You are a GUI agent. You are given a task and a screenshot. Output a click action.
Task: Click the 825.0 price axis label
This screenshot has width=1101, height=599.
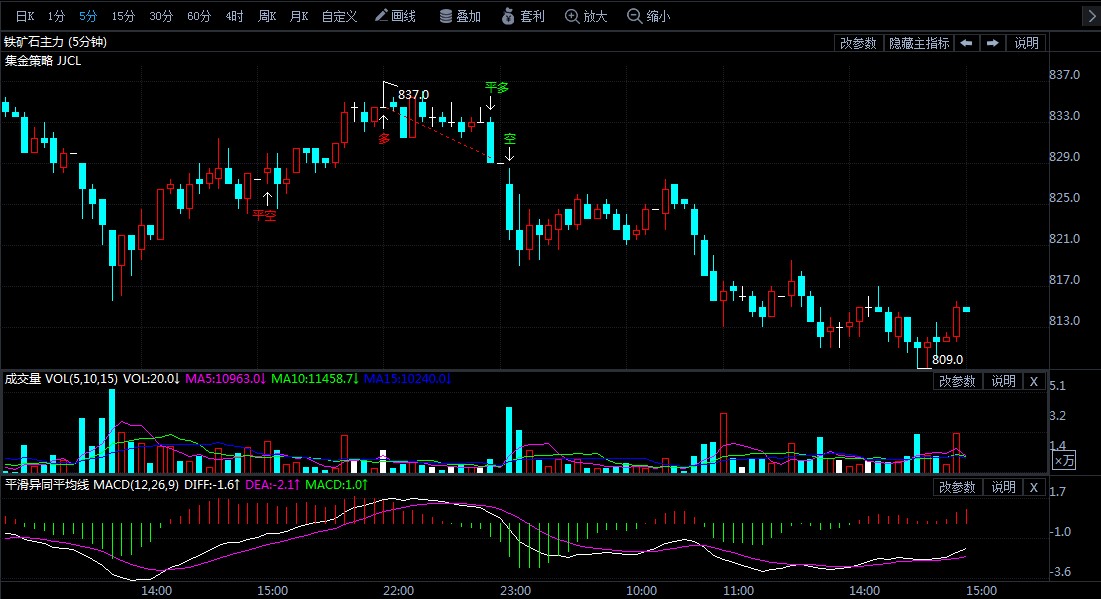click(1064, 197)
